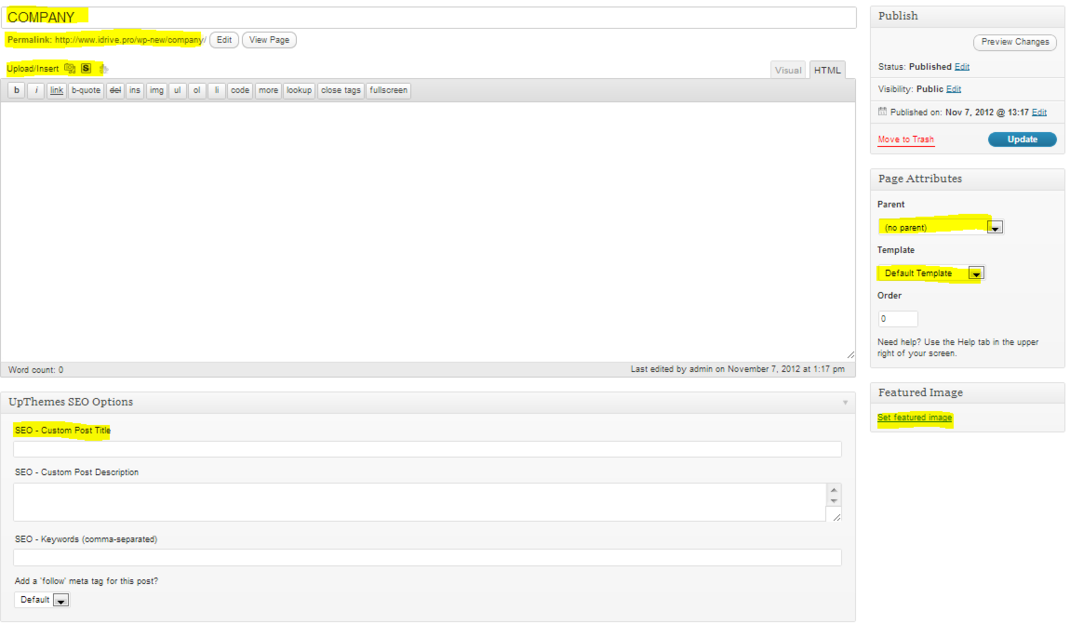Viewport: 1070px width, 624px height.
Task: Toggle bold with the 'b' quicktag
Action: tap(16, 91)
